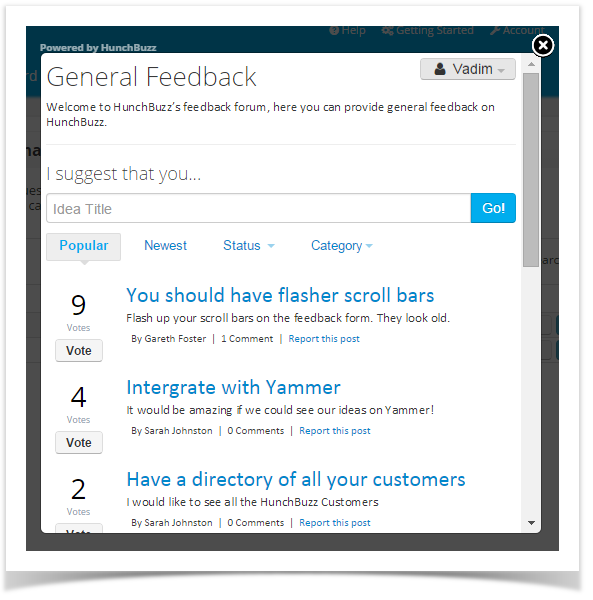Click the scrollbar up arrow
593x600 pixels.
[x=531, y=64]
